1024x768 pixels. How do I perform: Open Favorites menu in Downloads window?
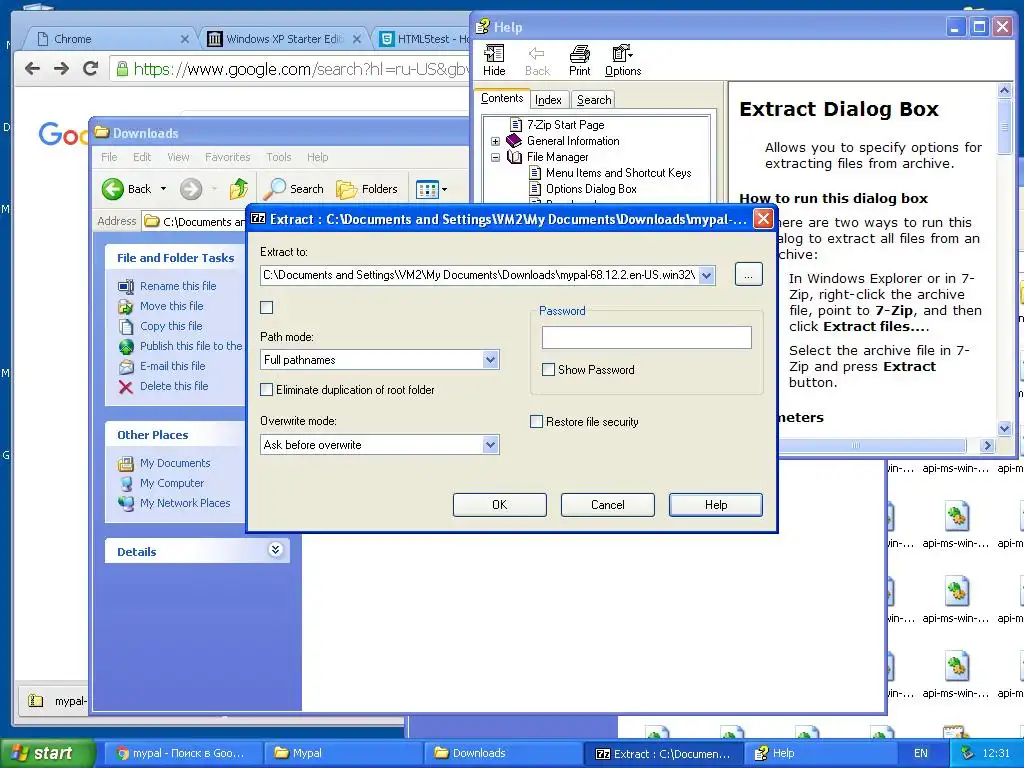point(227,157)
